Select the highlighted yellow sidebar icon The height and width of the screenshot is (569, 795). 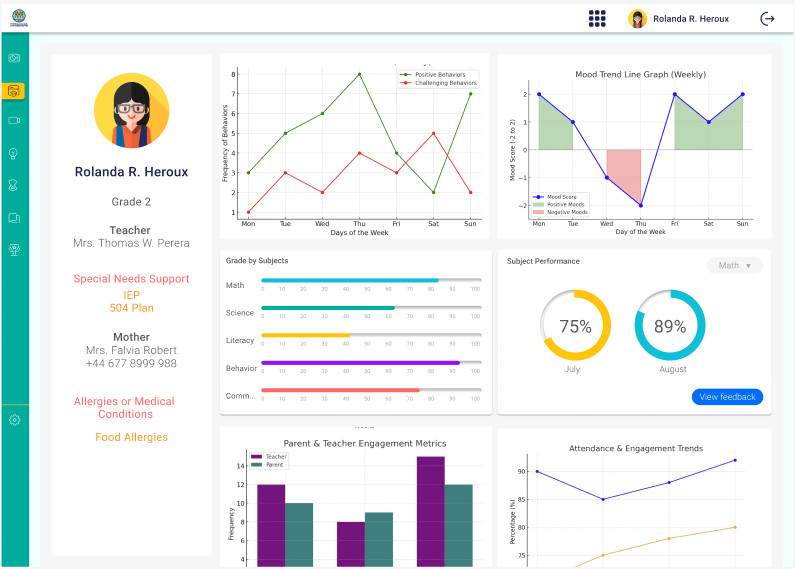14,91
